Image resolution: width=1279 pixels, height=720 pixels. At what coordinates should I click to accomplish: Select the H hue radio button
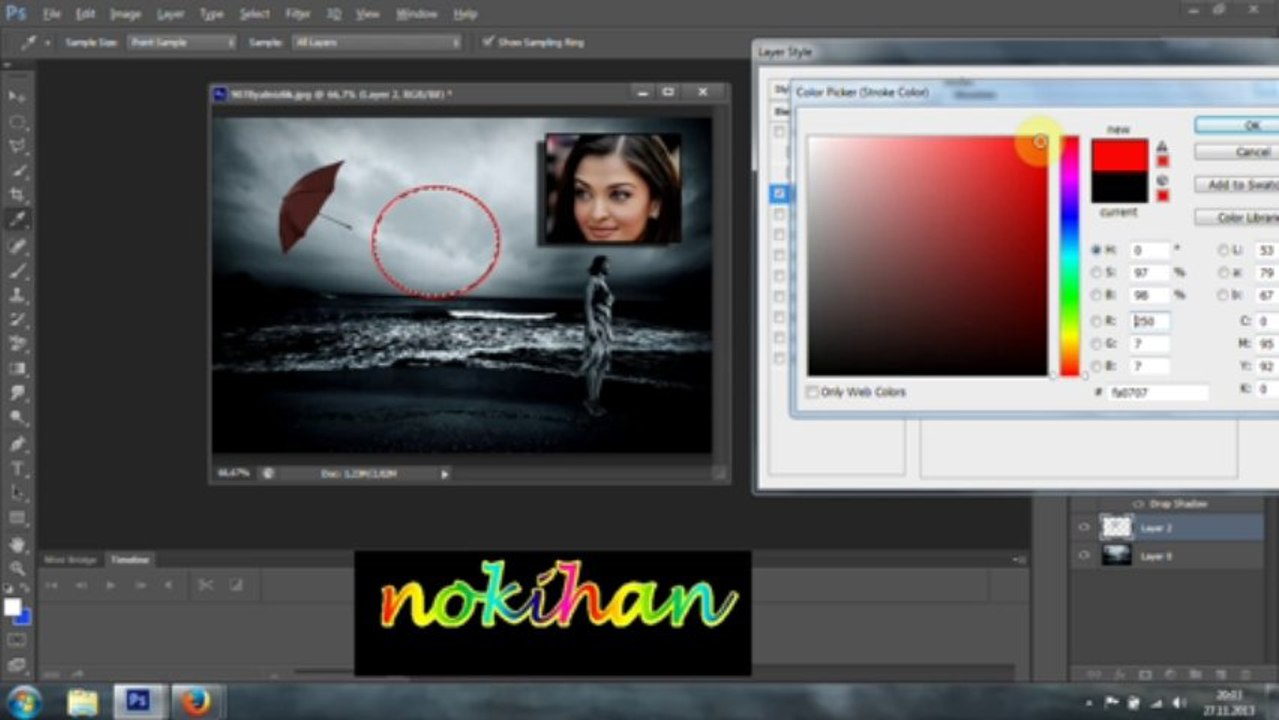click(1096, 250)
